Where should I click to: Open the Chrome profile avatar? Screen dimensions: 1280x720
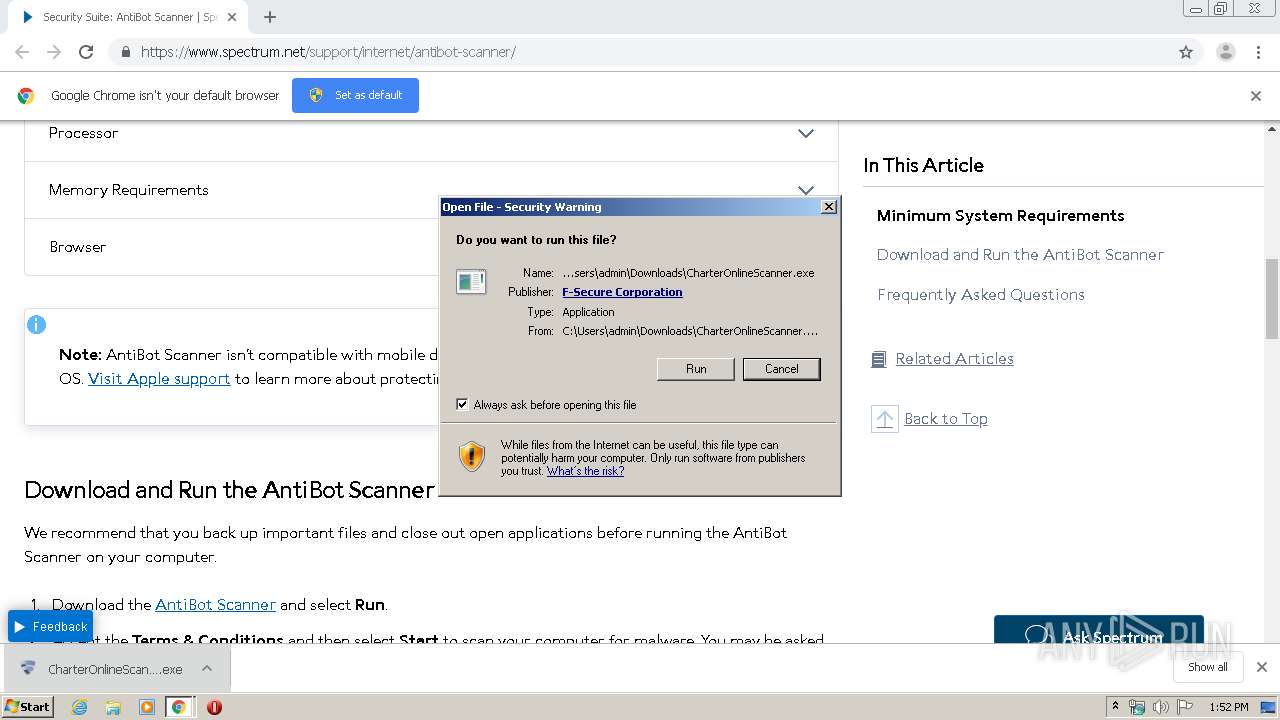coord(1225,52)
